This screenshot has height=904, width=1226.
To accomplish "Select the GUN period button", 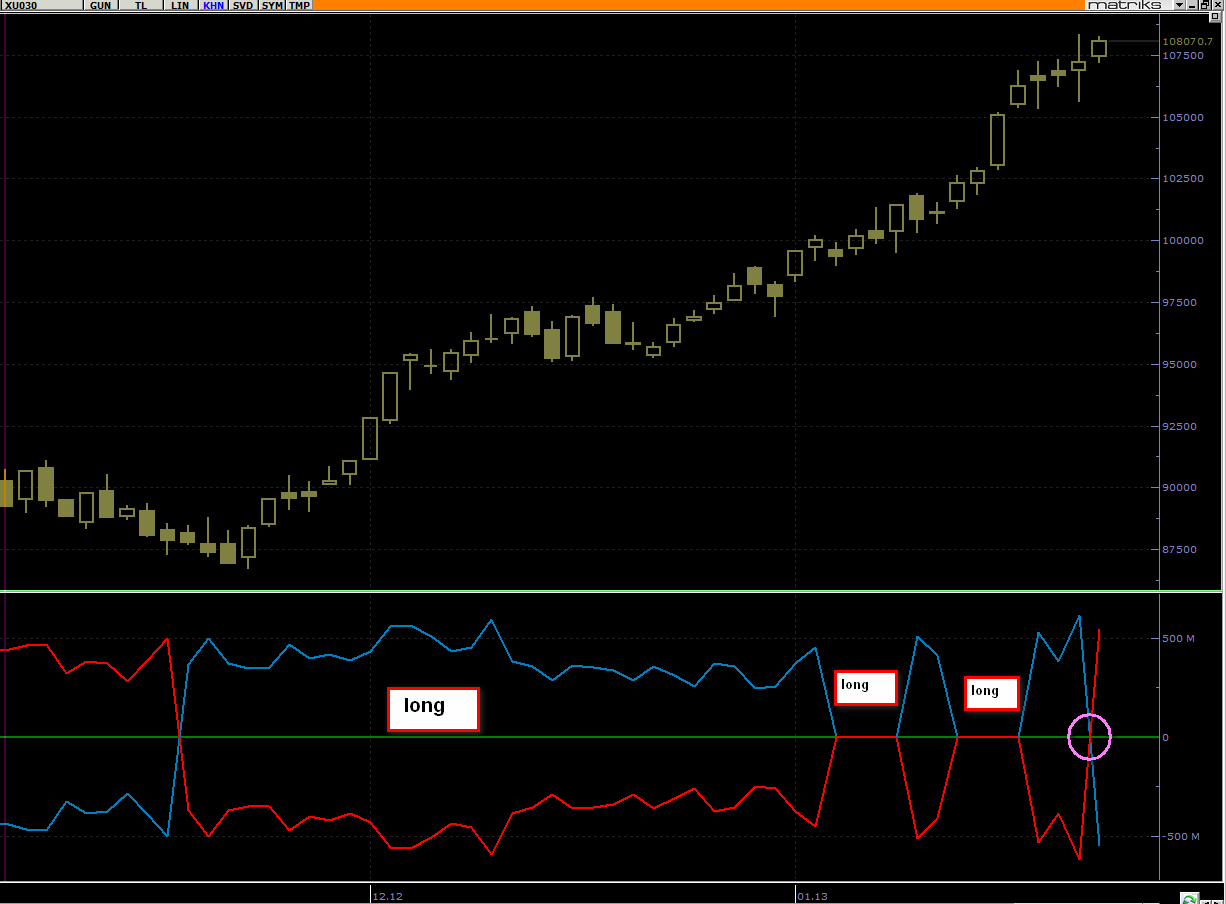I will (100, 5).
